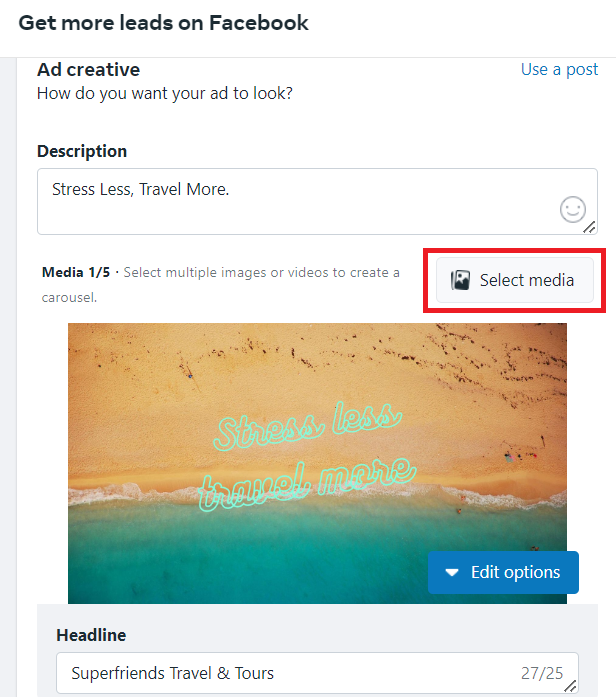Expand the Edit options dropdown arrow
616x697 pixels.
[x=452, y=573]
